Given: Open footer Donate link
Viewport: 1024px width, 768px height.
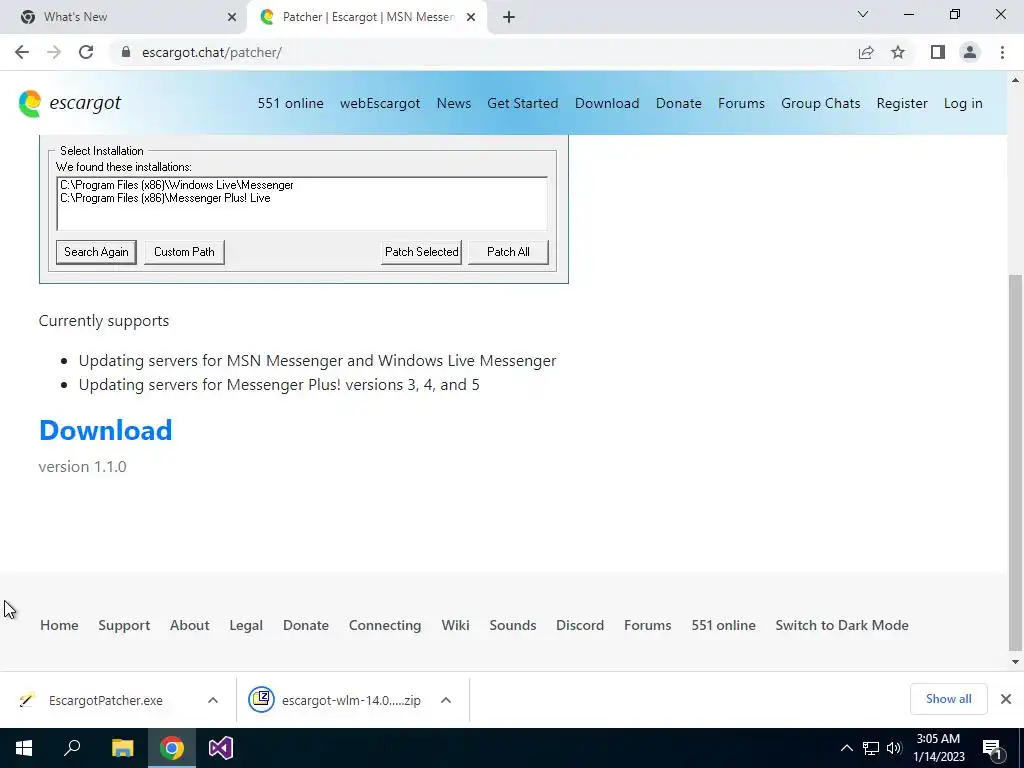Looking at the screenshot, I should coord(306,625).
